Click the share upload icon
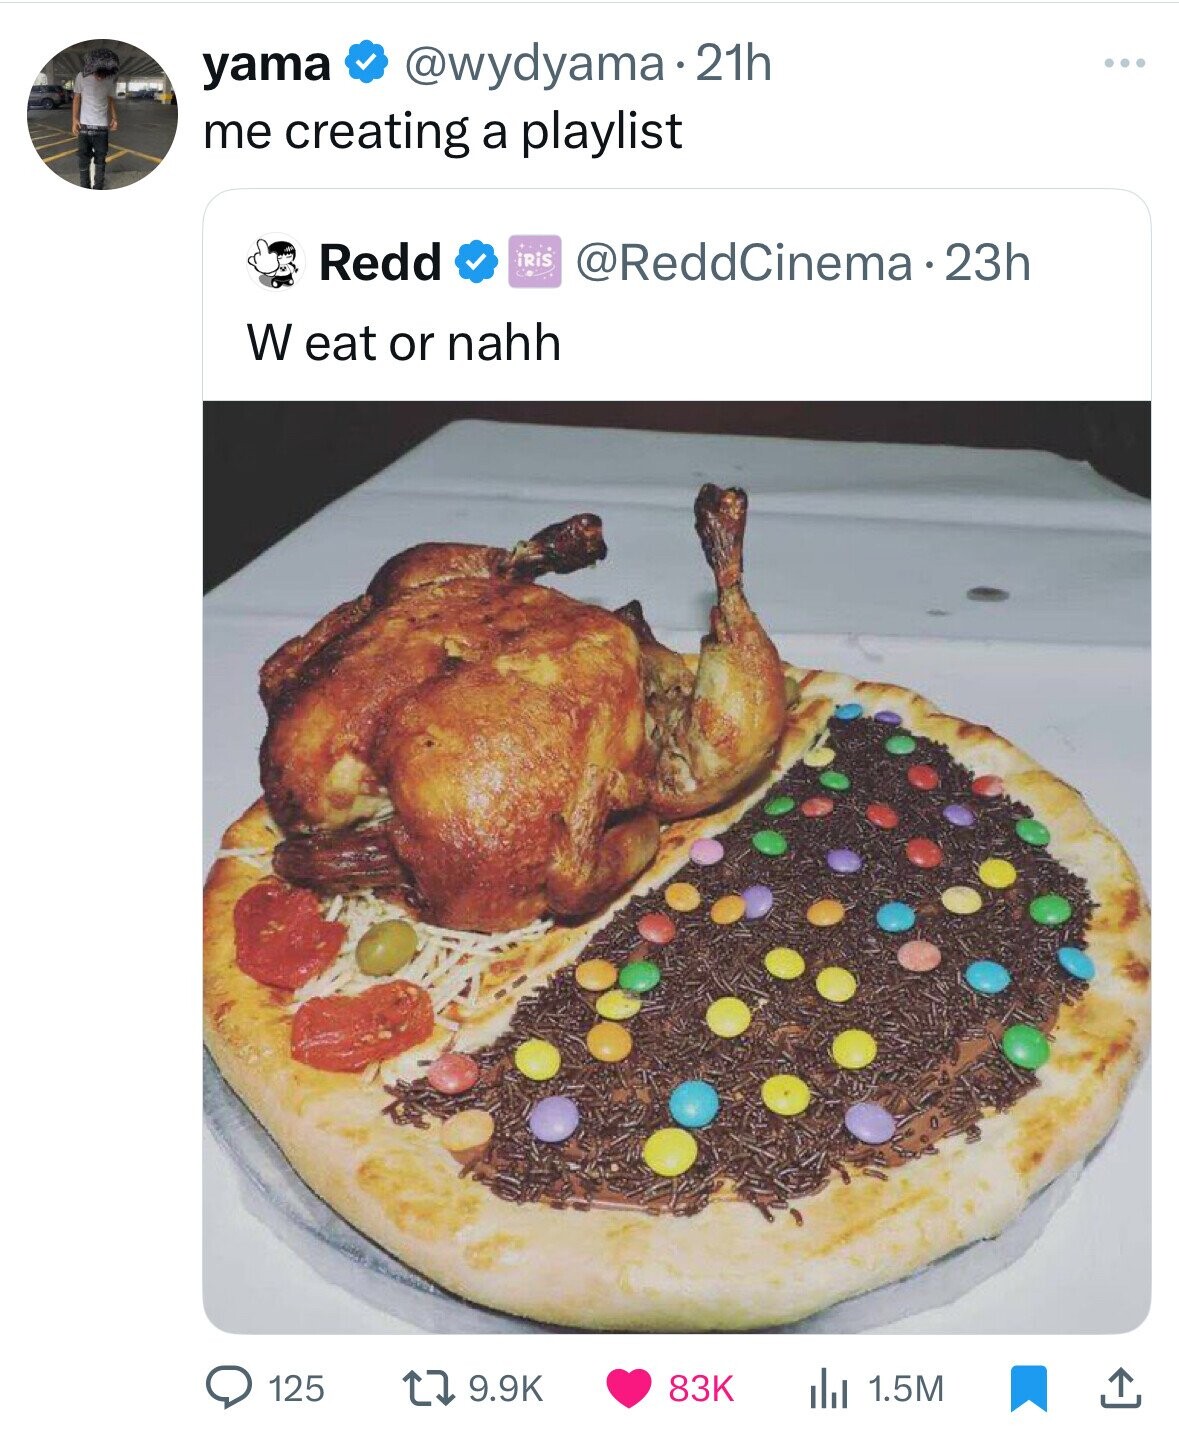1179x1443 pixels. tap(1118, 1388)
